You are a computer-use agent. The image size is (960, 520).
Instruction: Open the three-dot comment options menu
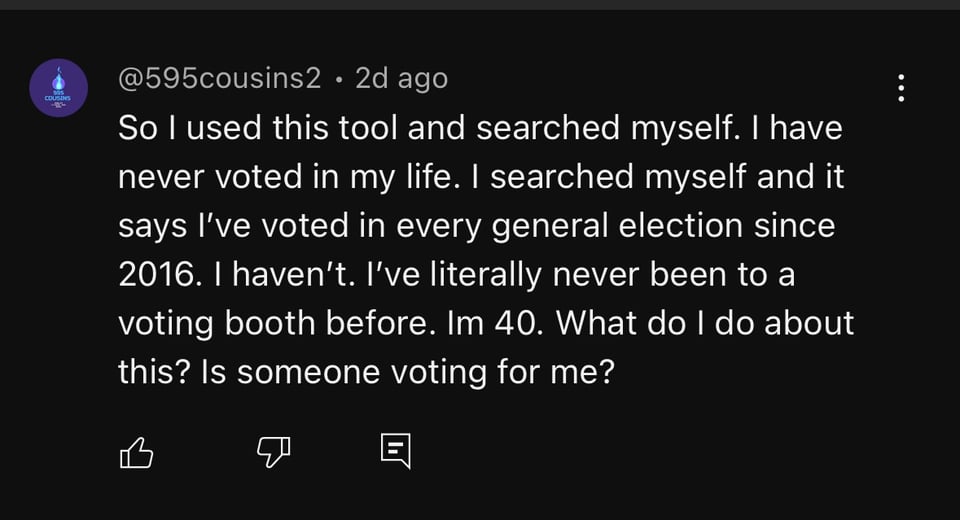click(x=901, y=88)
